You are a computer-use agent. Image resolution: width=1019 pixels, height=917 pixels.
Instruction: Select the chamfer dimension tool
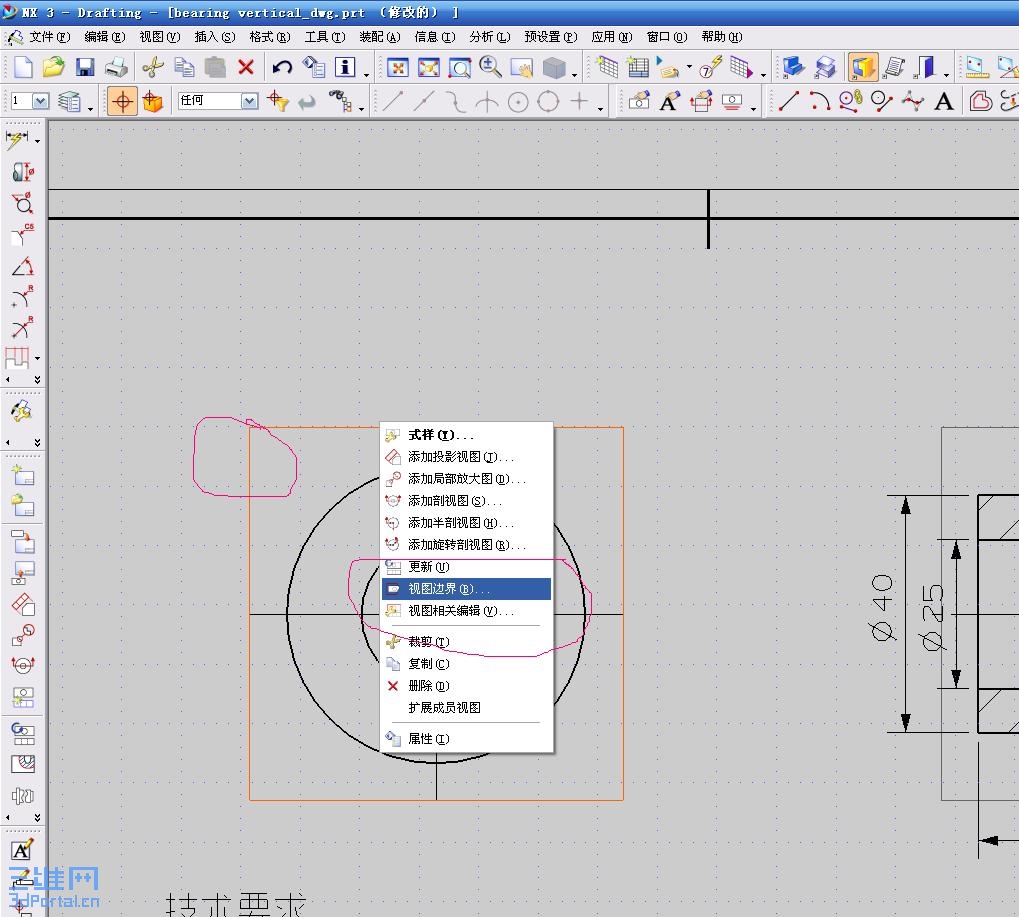[23, 235]
